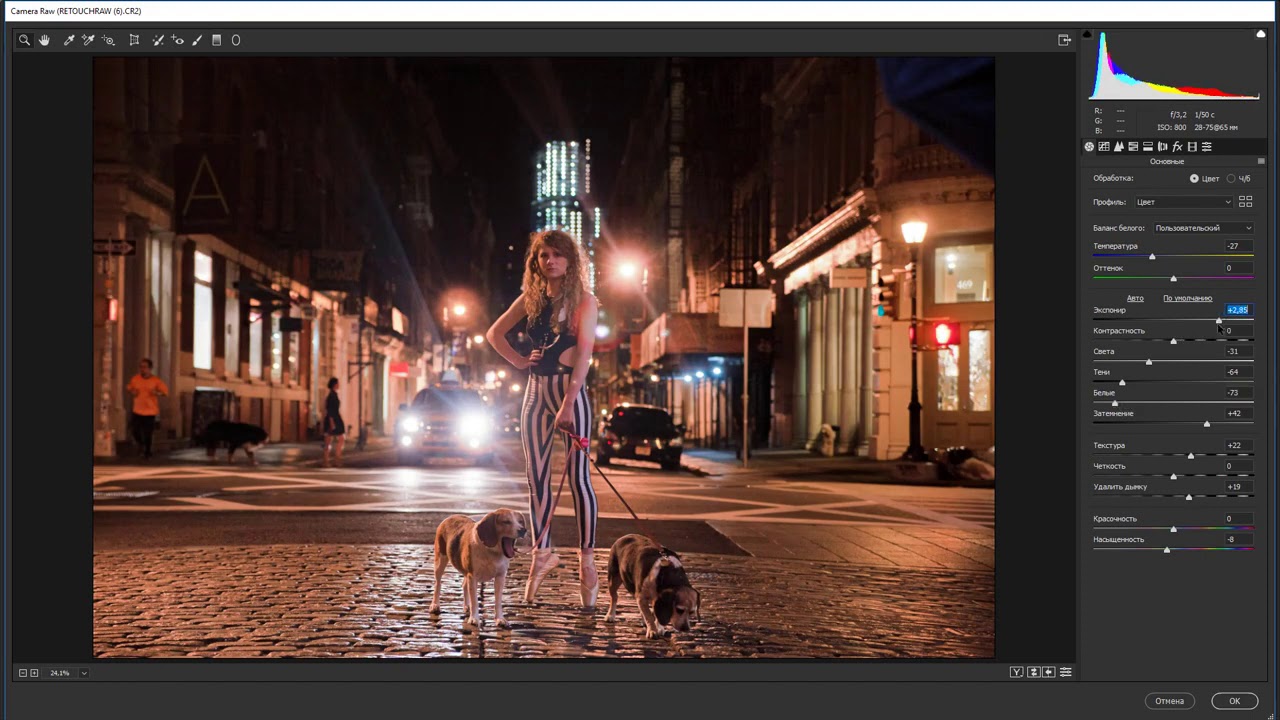Click the Экспонир value field

(x=1238, y=310)
